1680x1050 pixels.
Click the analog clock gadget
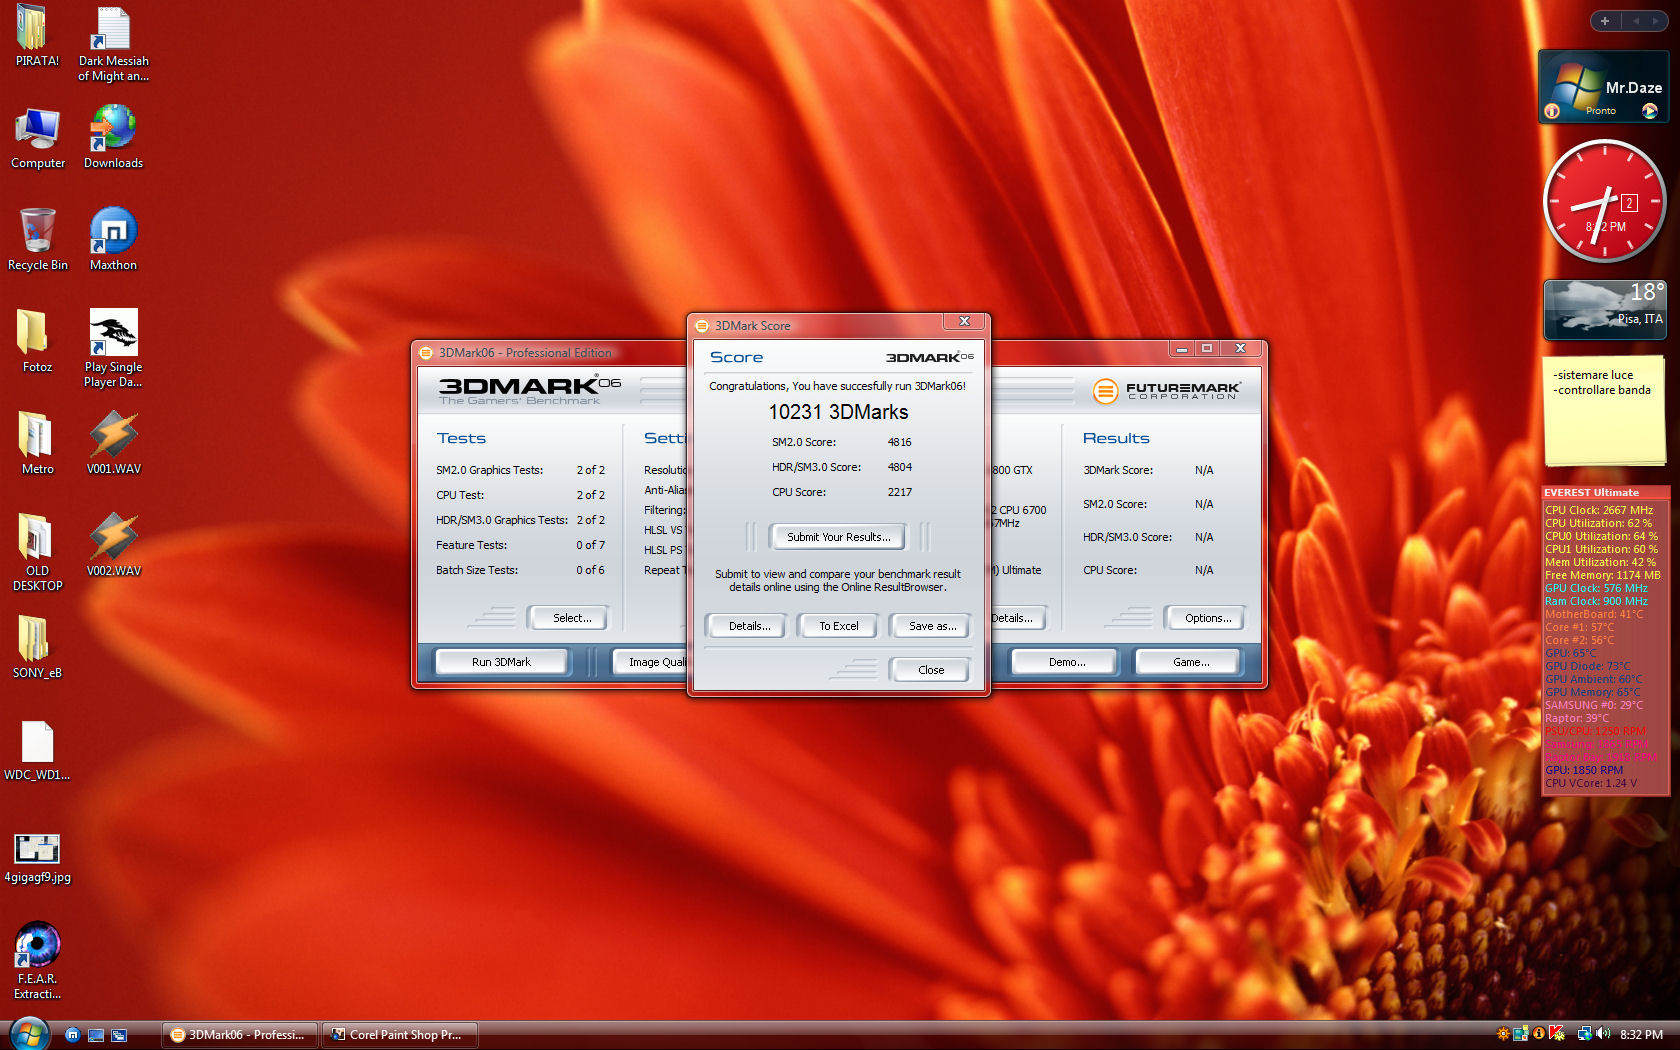coord(1604,201)
